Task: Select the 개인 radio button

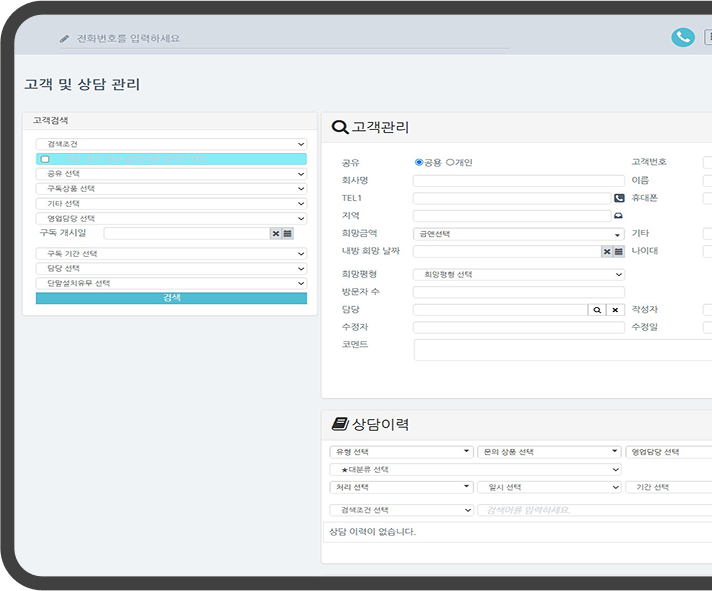Action: 450,162
